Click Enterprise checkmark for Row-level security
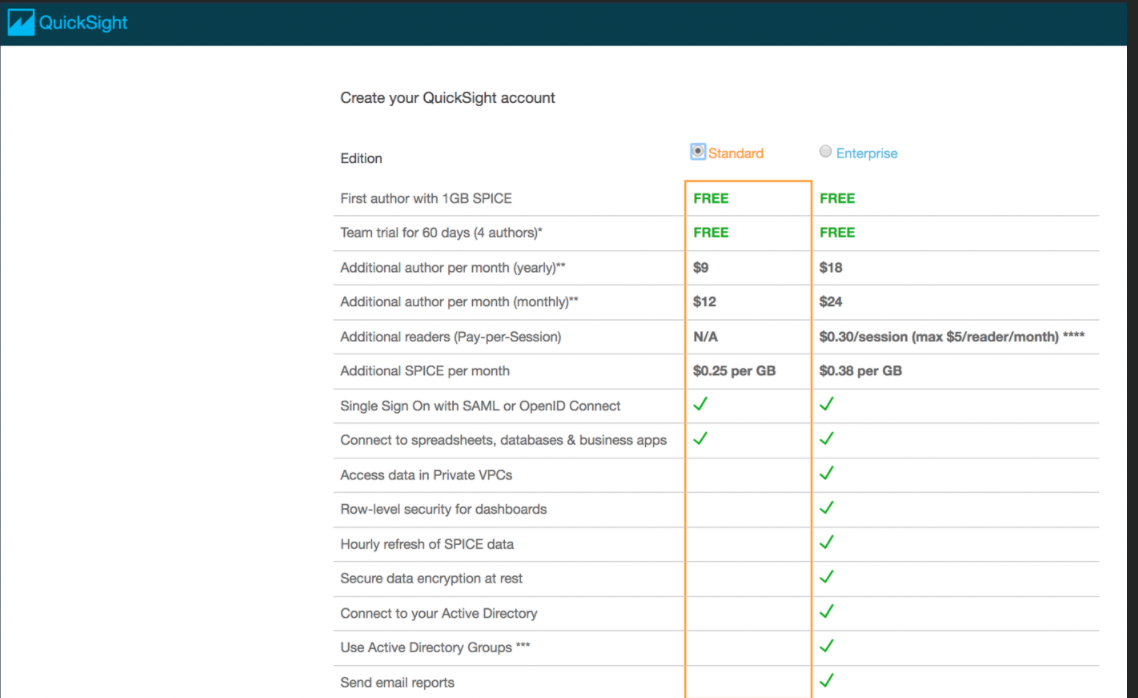The height and width of the screenshot is (698, 1138). coord(827,508)
